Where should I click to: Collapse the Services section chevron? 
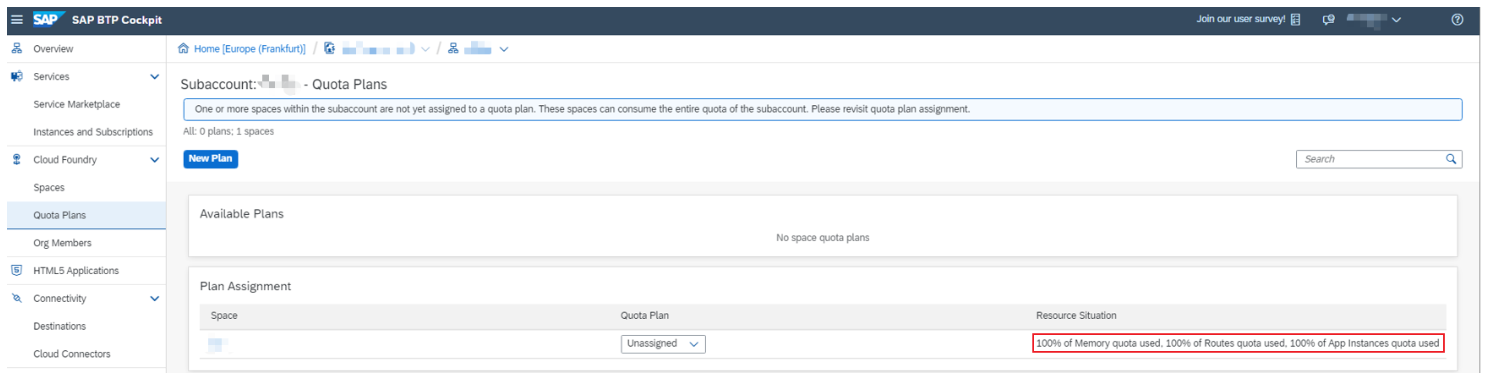[x=154, y=76]
